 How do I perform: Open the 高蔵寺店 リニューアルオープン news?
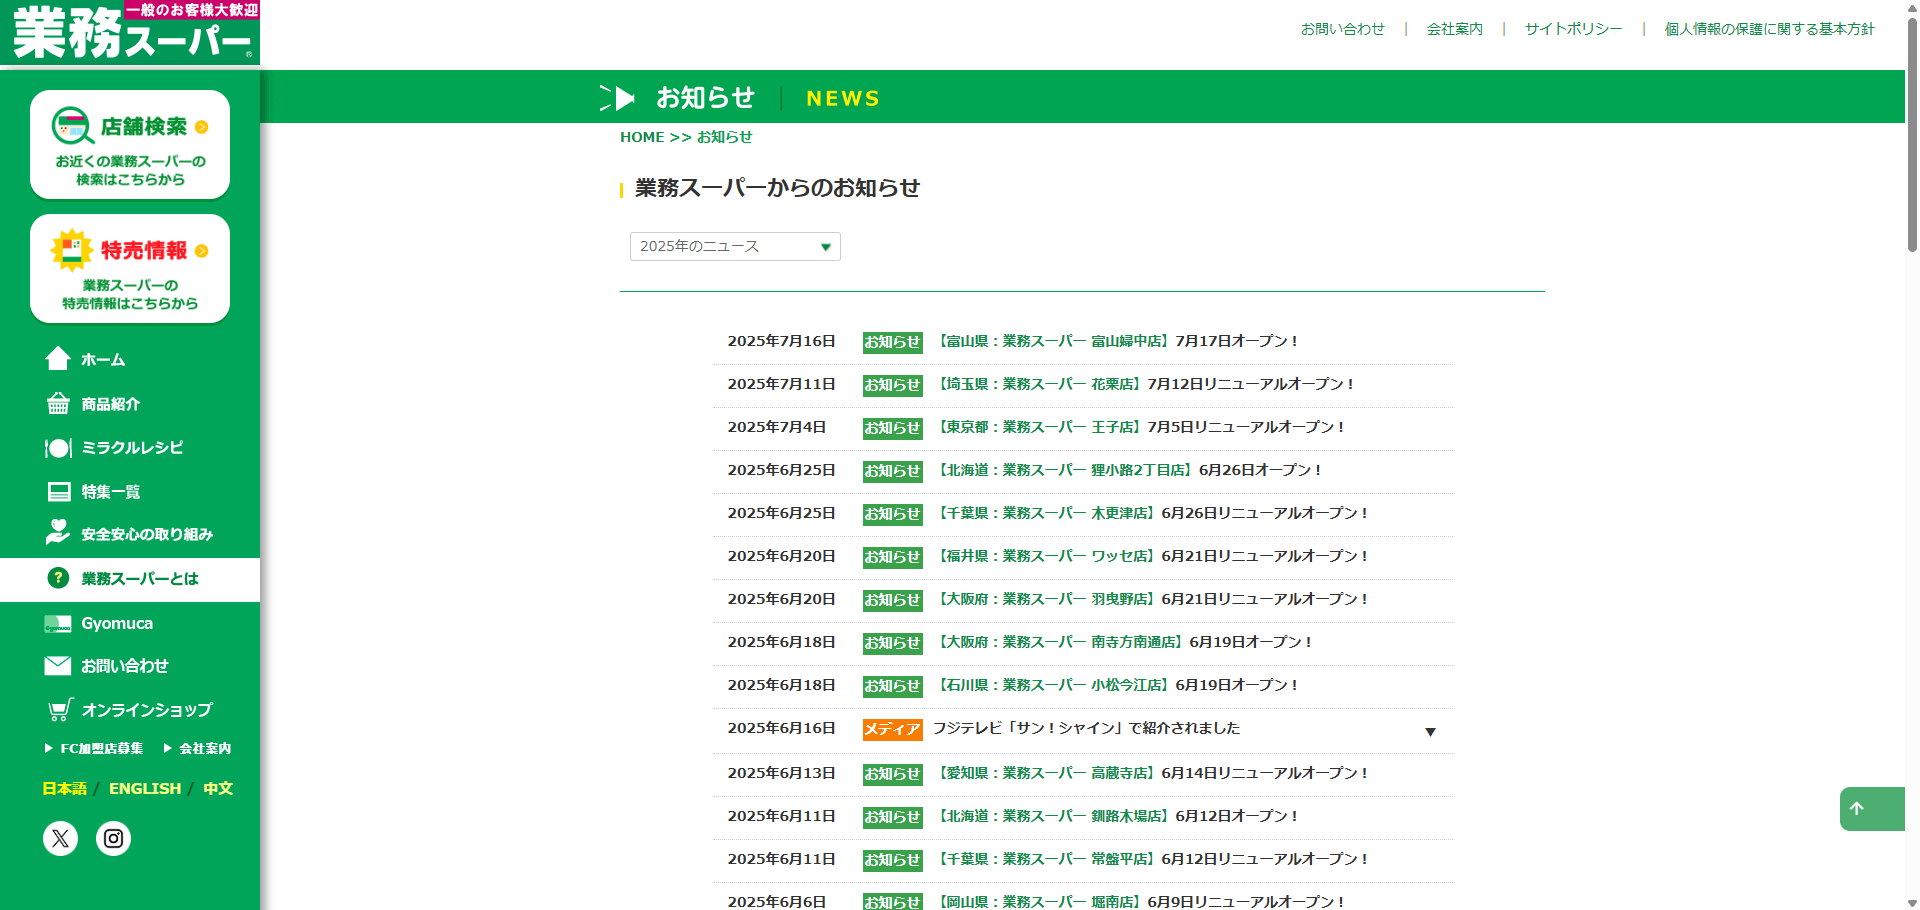(1152, 773)
